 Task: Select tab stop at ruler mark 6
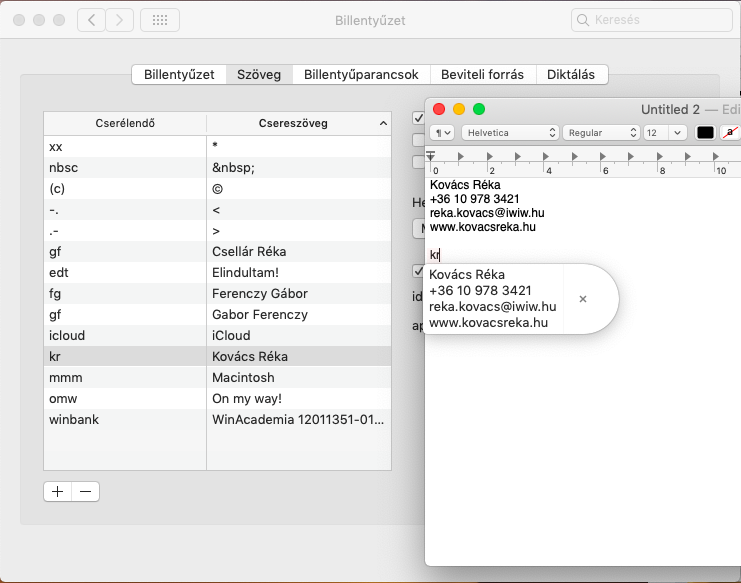coord(603,156)
